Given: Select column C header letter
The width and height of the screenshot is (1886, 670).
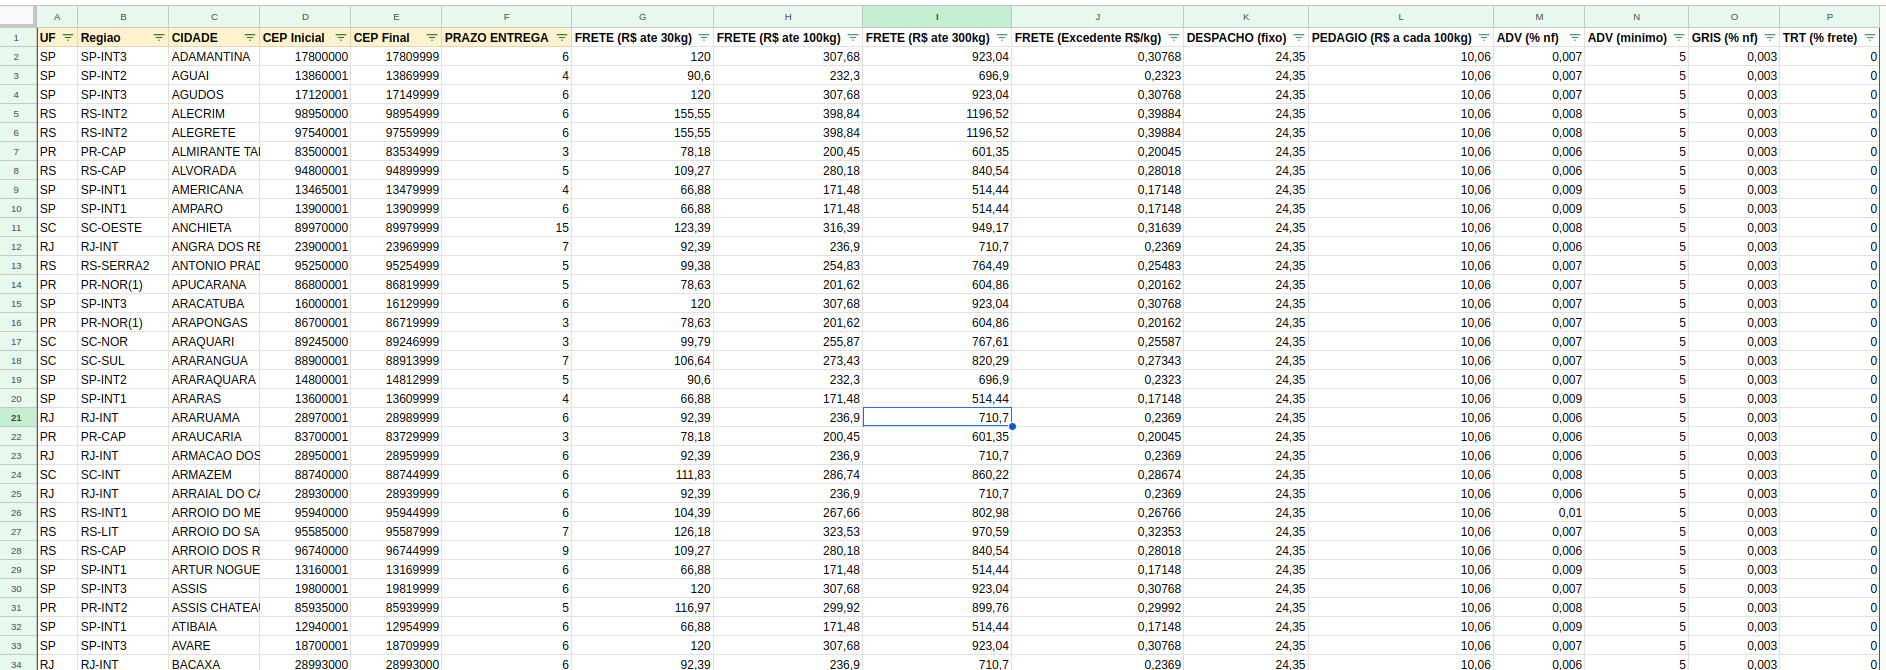Looking at the screenshot, I should pos(214,17).
